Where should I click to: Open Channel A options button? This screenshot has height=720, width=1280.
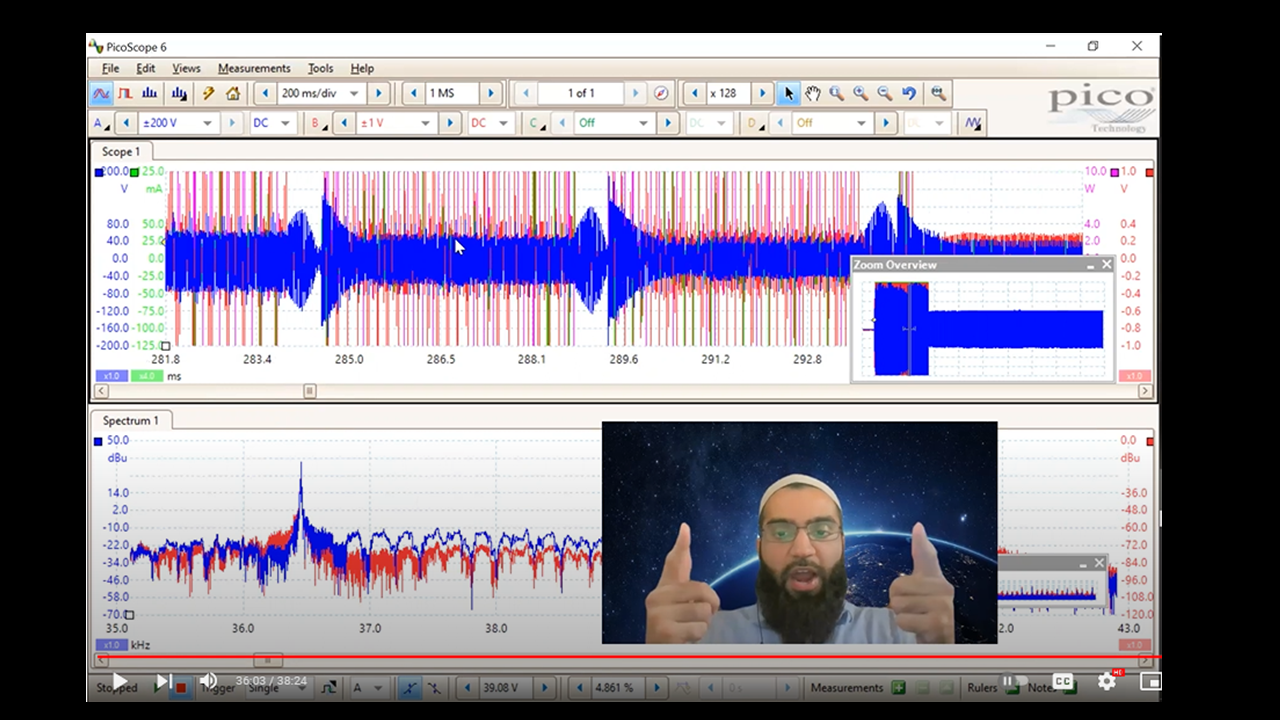(101, 123)
